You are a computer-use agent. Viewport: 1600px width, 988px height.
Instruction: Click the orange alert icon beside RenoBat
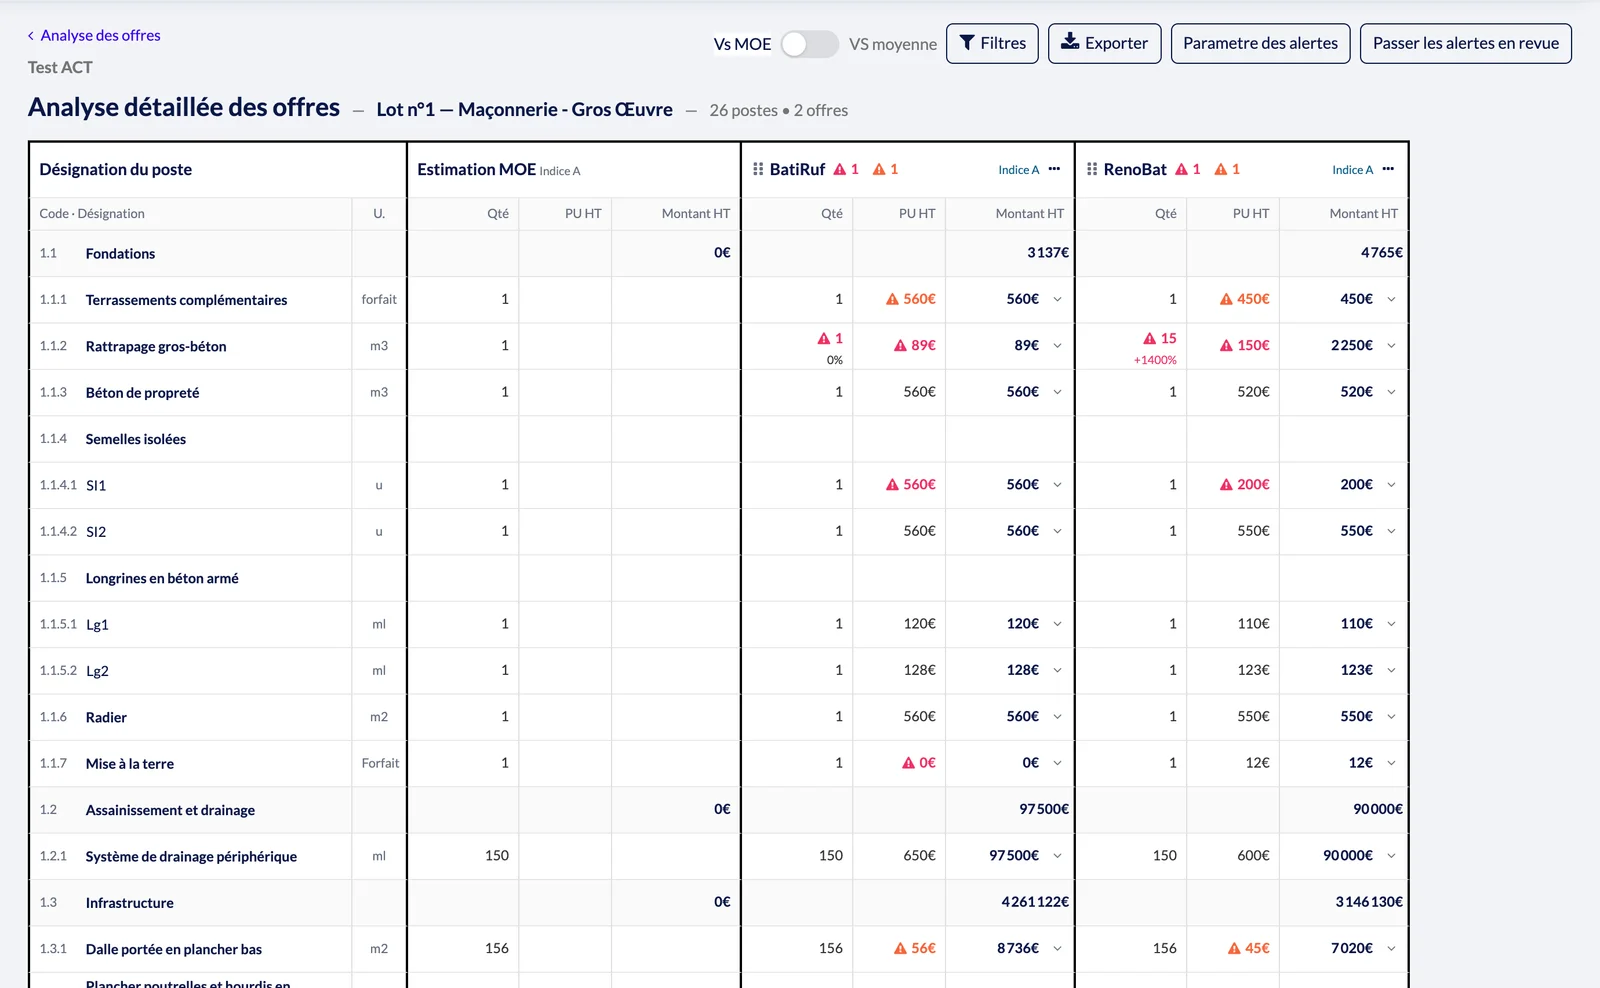1220,169
